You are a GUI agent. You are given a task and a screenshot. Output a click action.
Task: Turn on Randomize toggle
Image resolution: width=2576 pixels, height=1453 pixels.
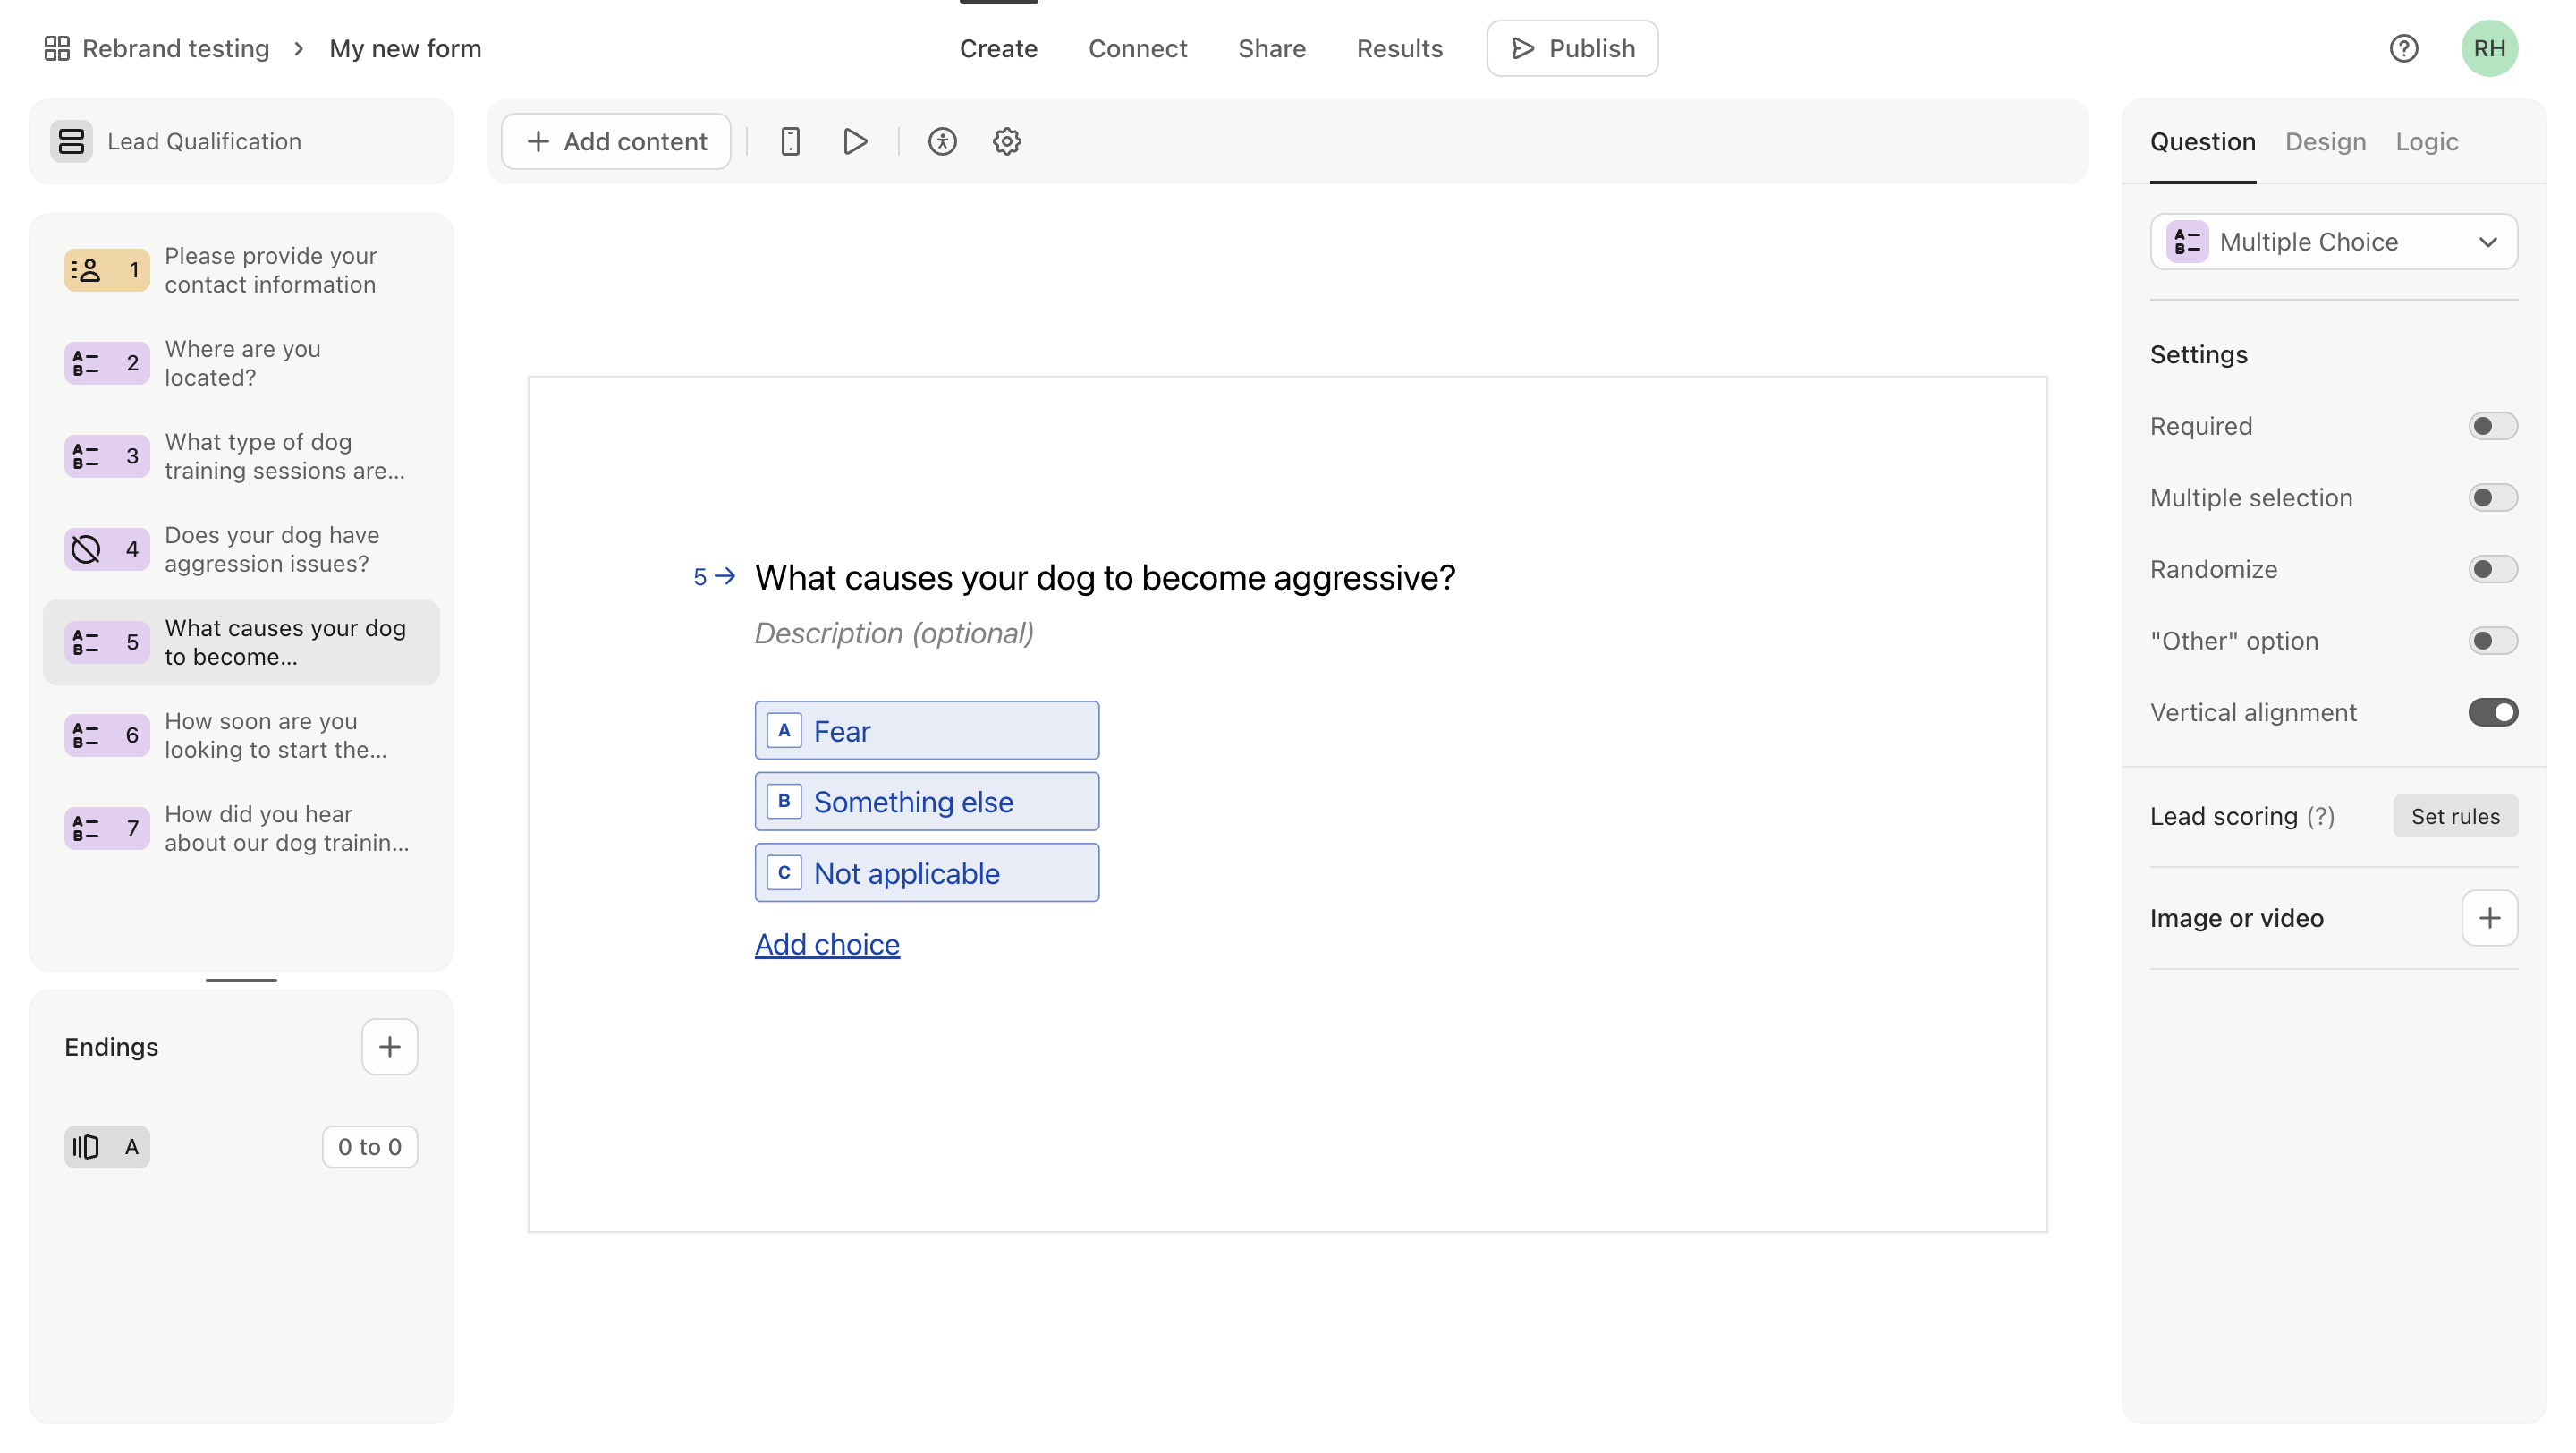click(x=2492, y=569)
